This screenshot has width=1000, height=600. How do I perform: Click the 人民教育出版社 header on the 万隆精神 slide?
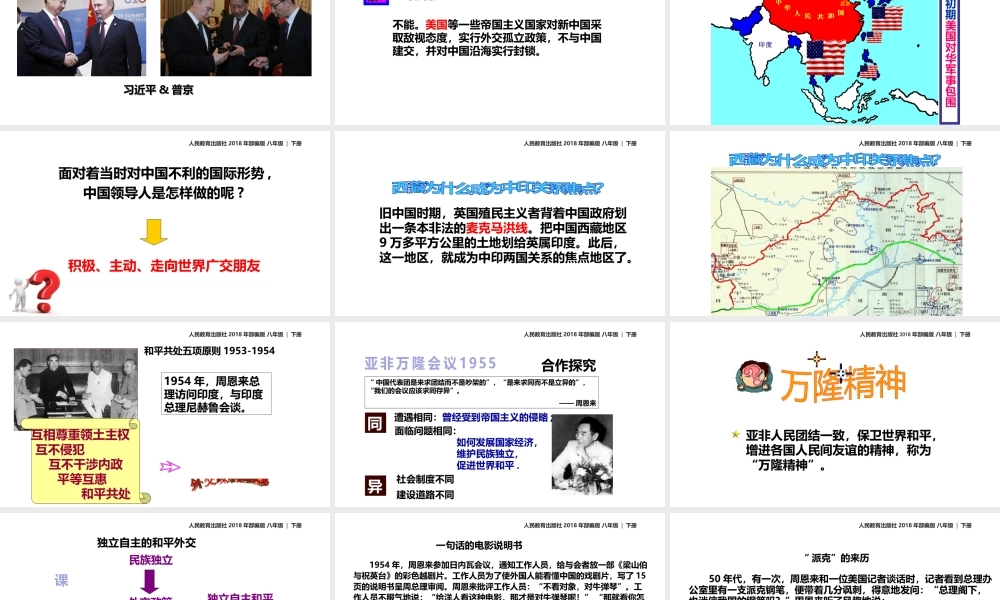pos(915,334)
